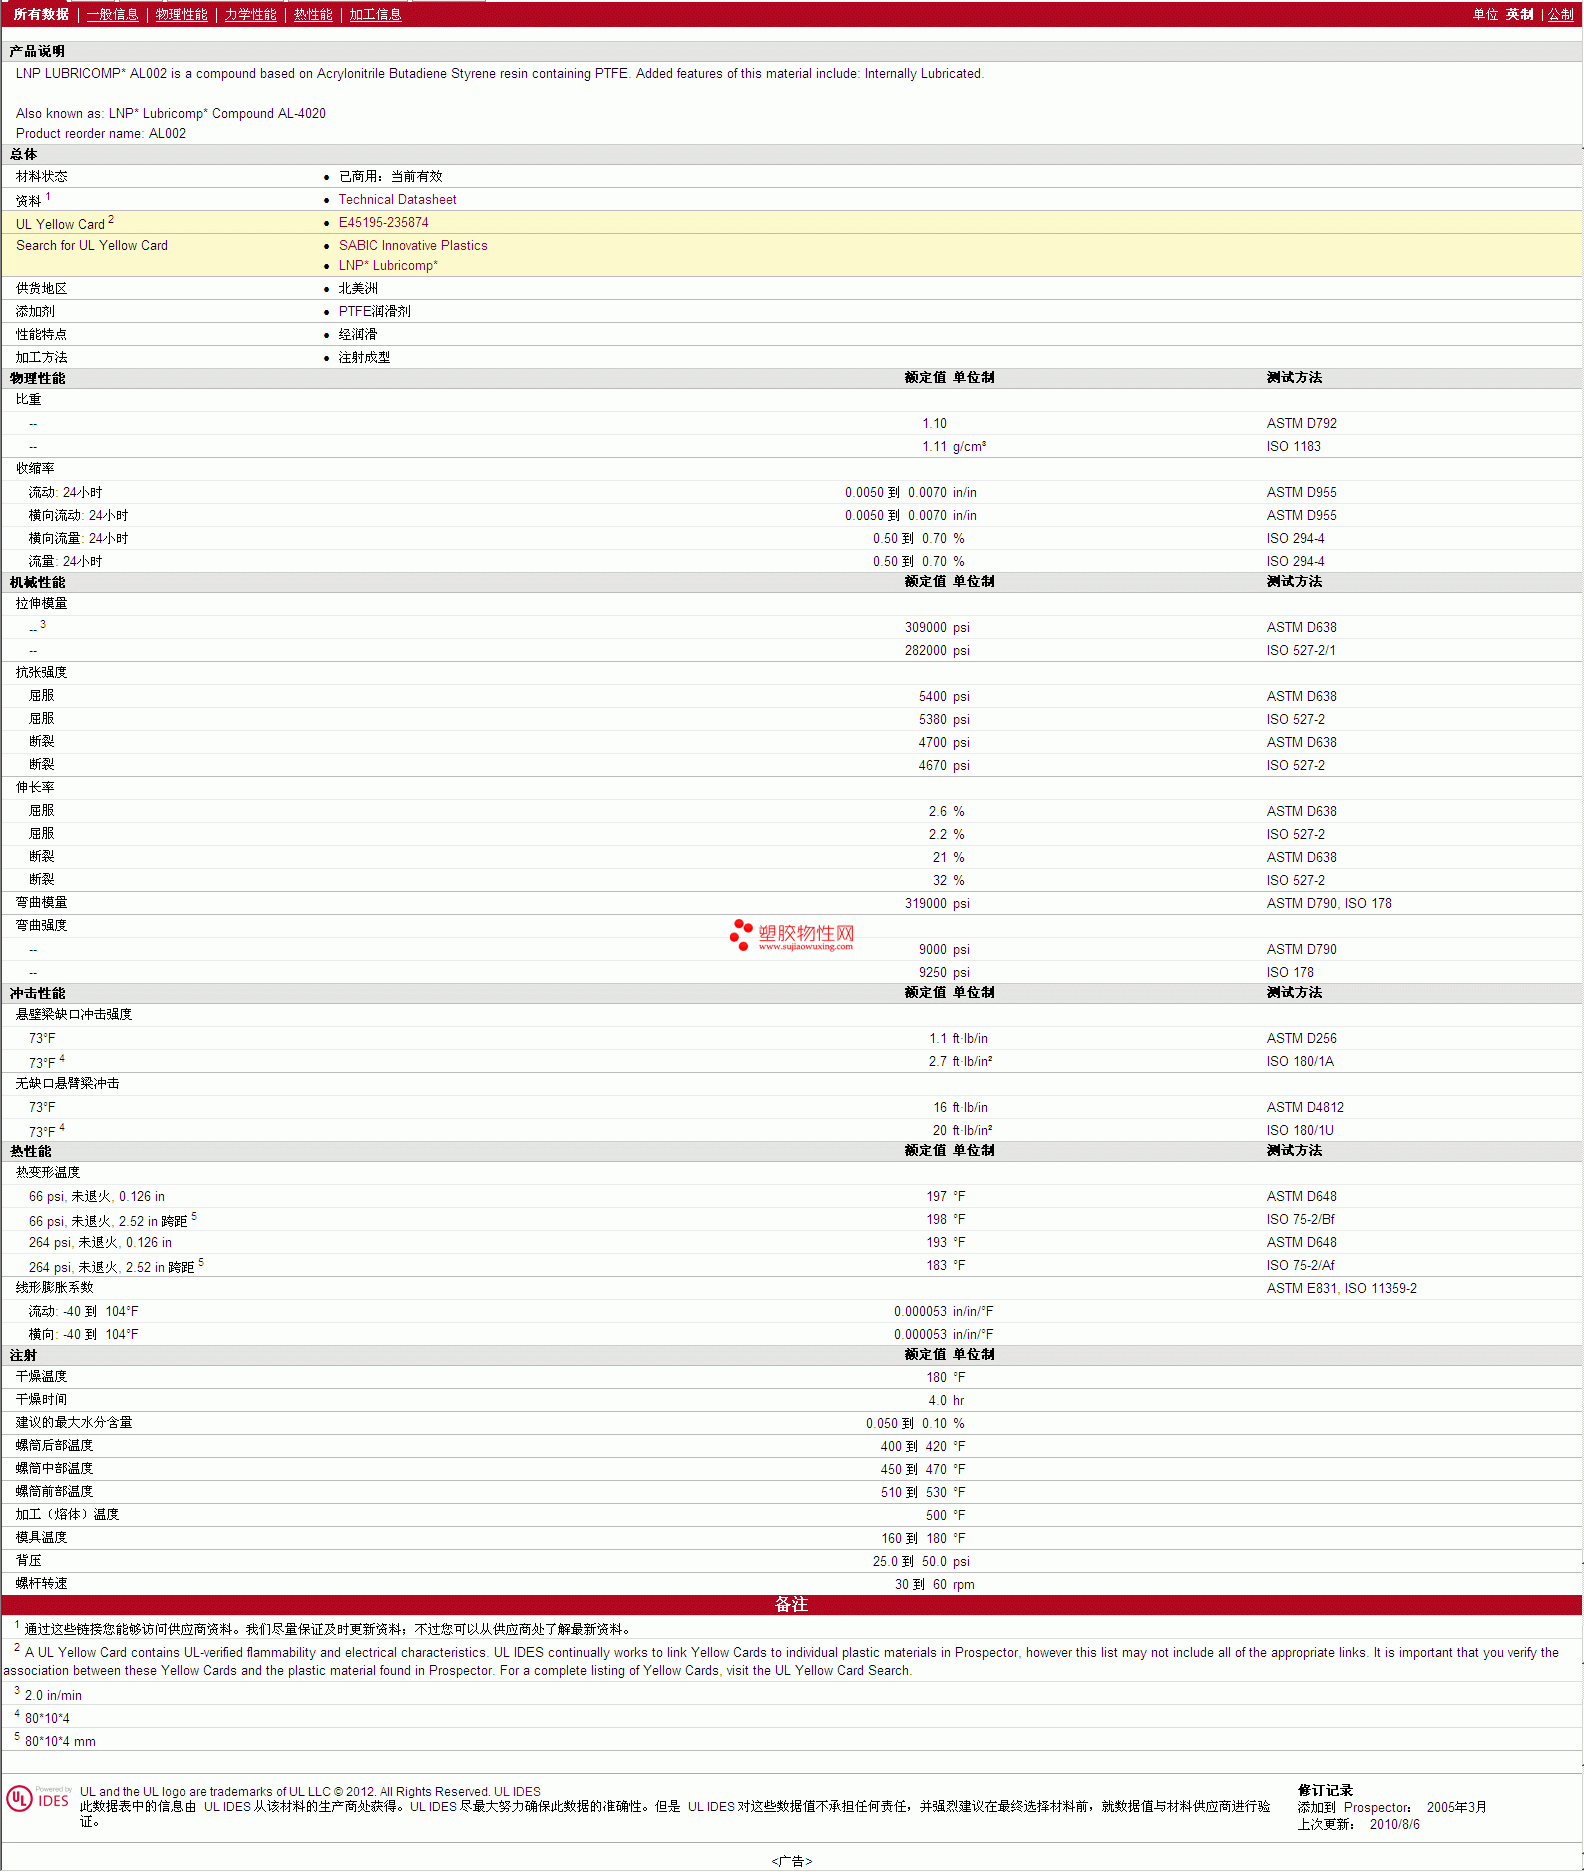Click the ISO 180/1U test method

point(1300,1131)
